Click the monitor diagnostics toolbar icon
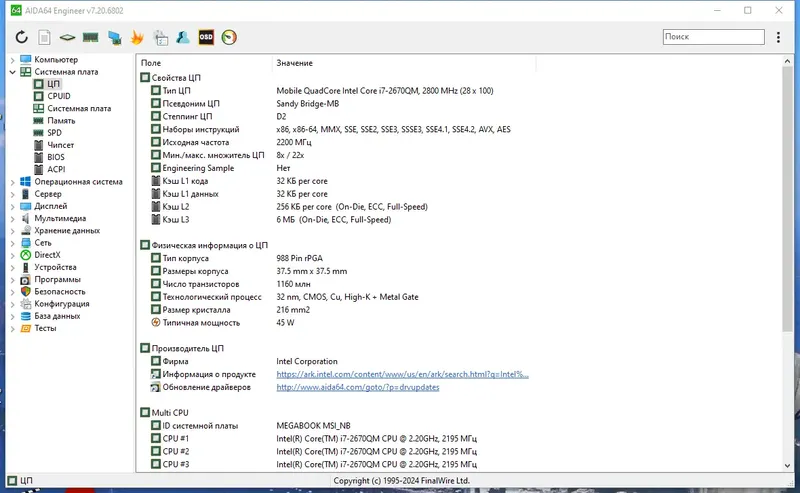This screenshot has height=493, width=800. click(114, 37)
